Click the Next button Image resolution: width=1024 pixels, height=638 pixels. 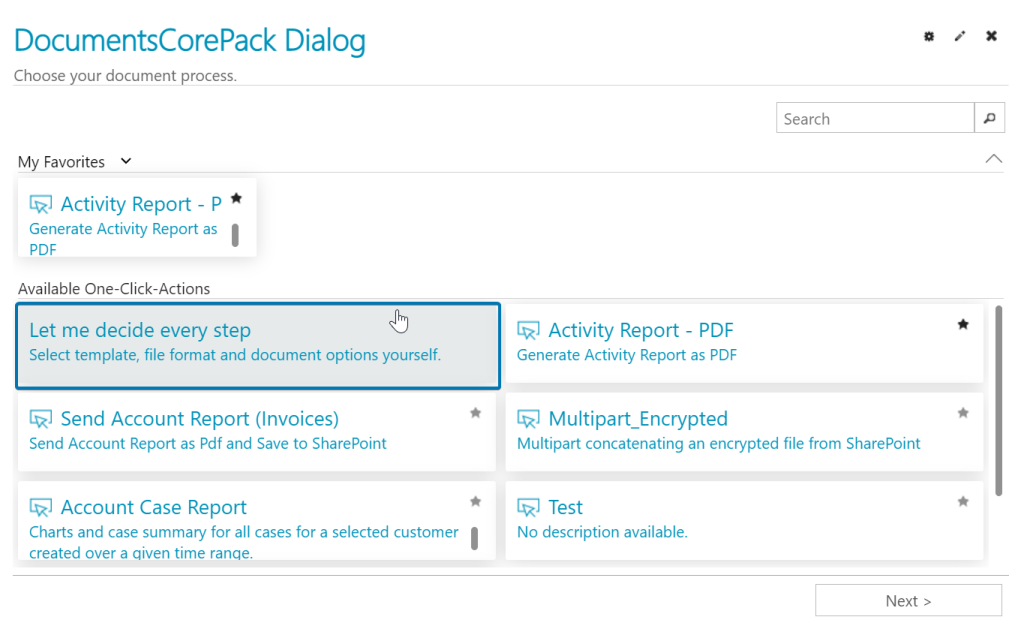pos(908,600)
